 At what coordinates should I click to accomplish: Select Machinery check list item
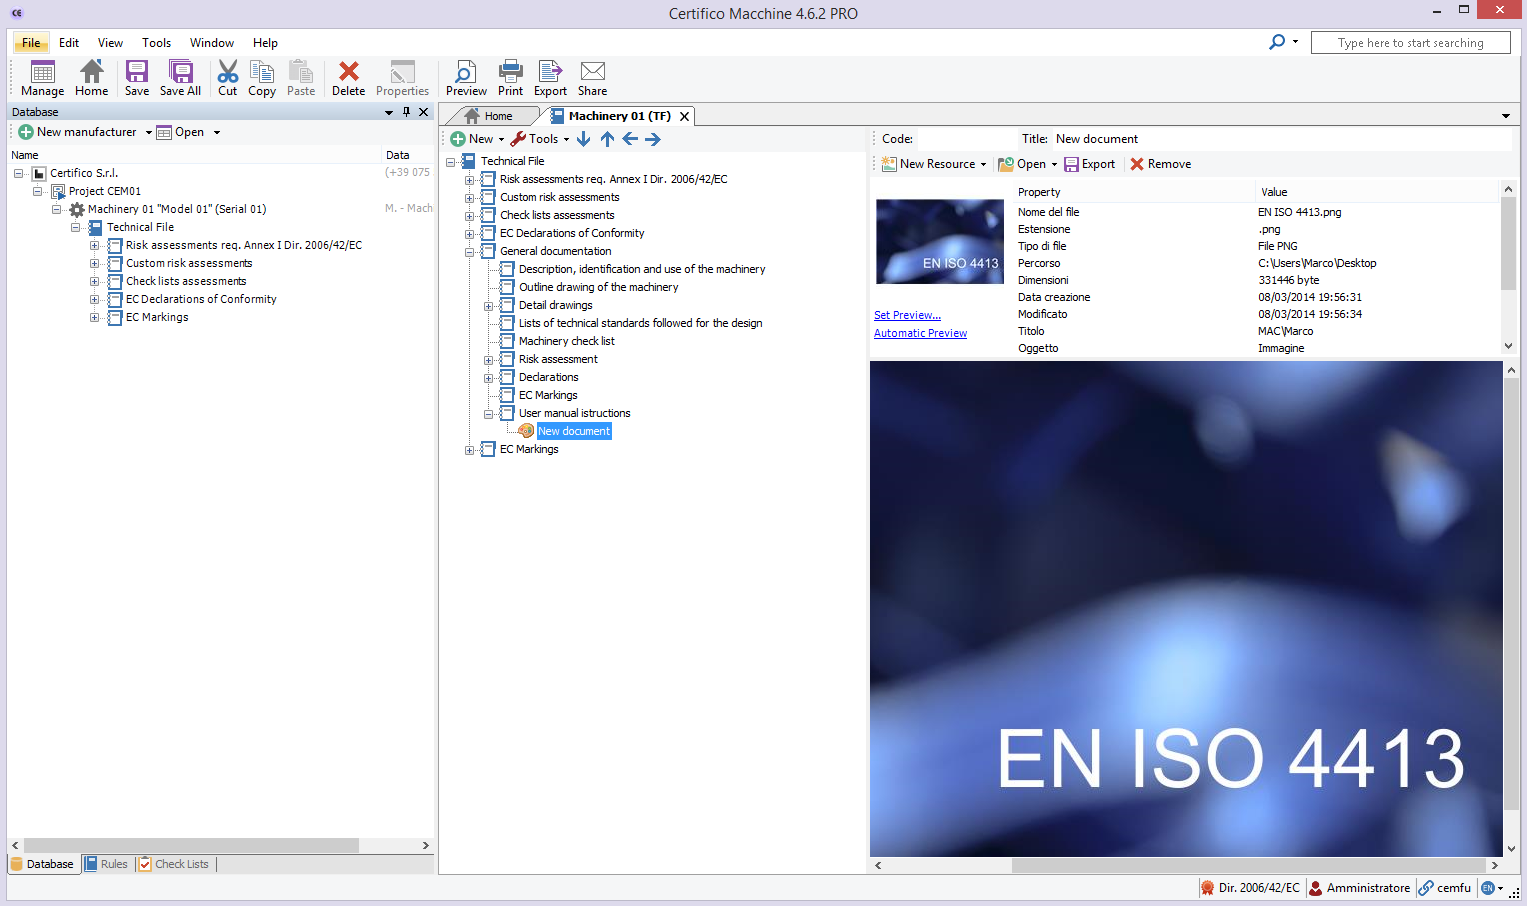click(x=566, y=341)
